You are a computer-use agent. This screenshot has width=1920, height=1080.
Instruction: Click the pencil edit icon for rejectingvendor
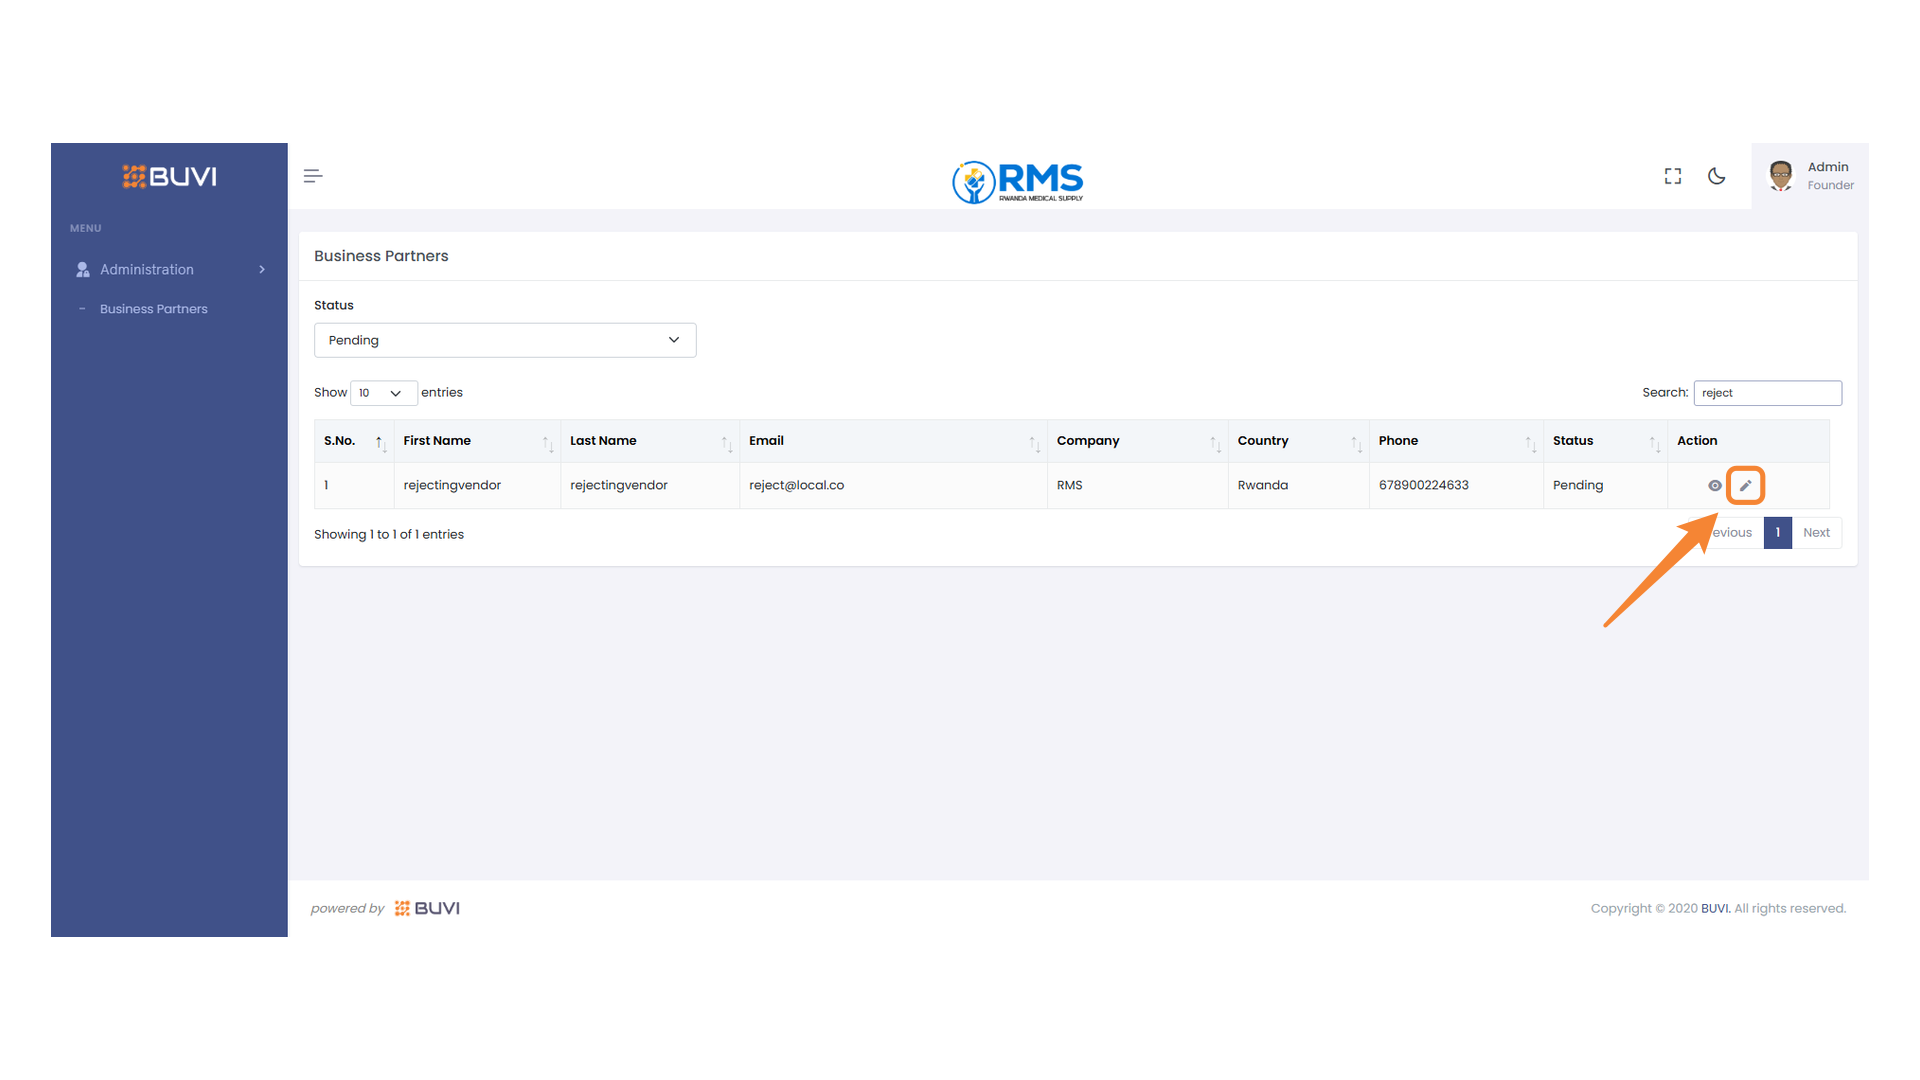[1746, 485]
